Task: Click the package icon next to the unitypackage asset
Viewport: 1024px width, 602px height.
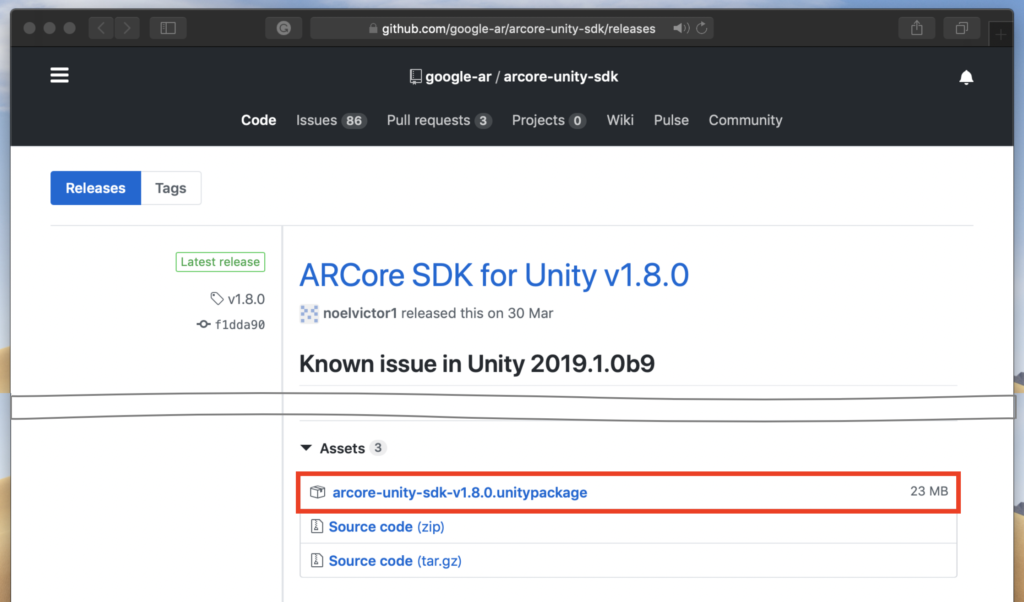Action: click(x=317, y=491)
